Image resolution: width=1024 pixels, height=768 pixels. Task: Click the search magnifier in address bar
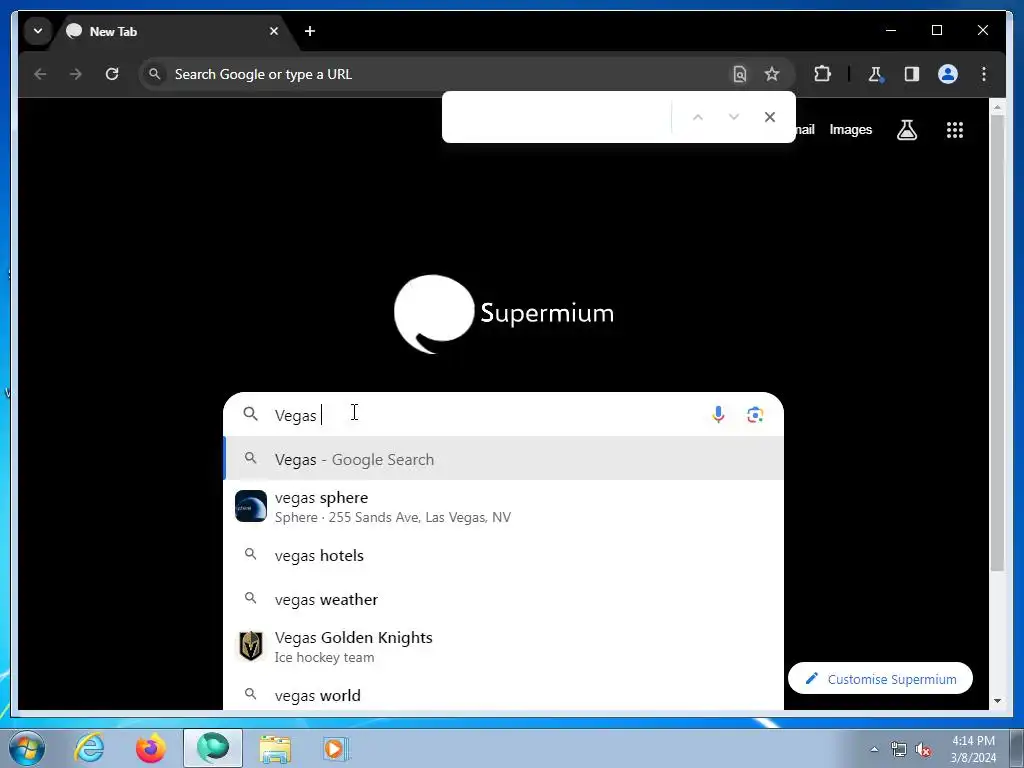click(154, 74)
